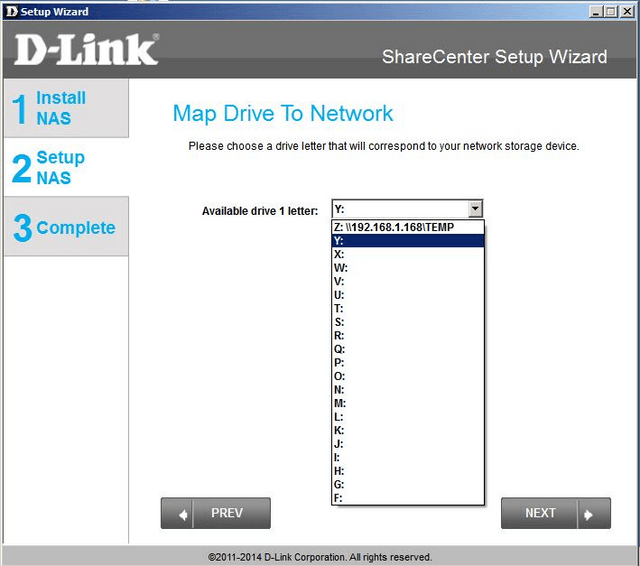Pick S: from drive list

(408, 322)
